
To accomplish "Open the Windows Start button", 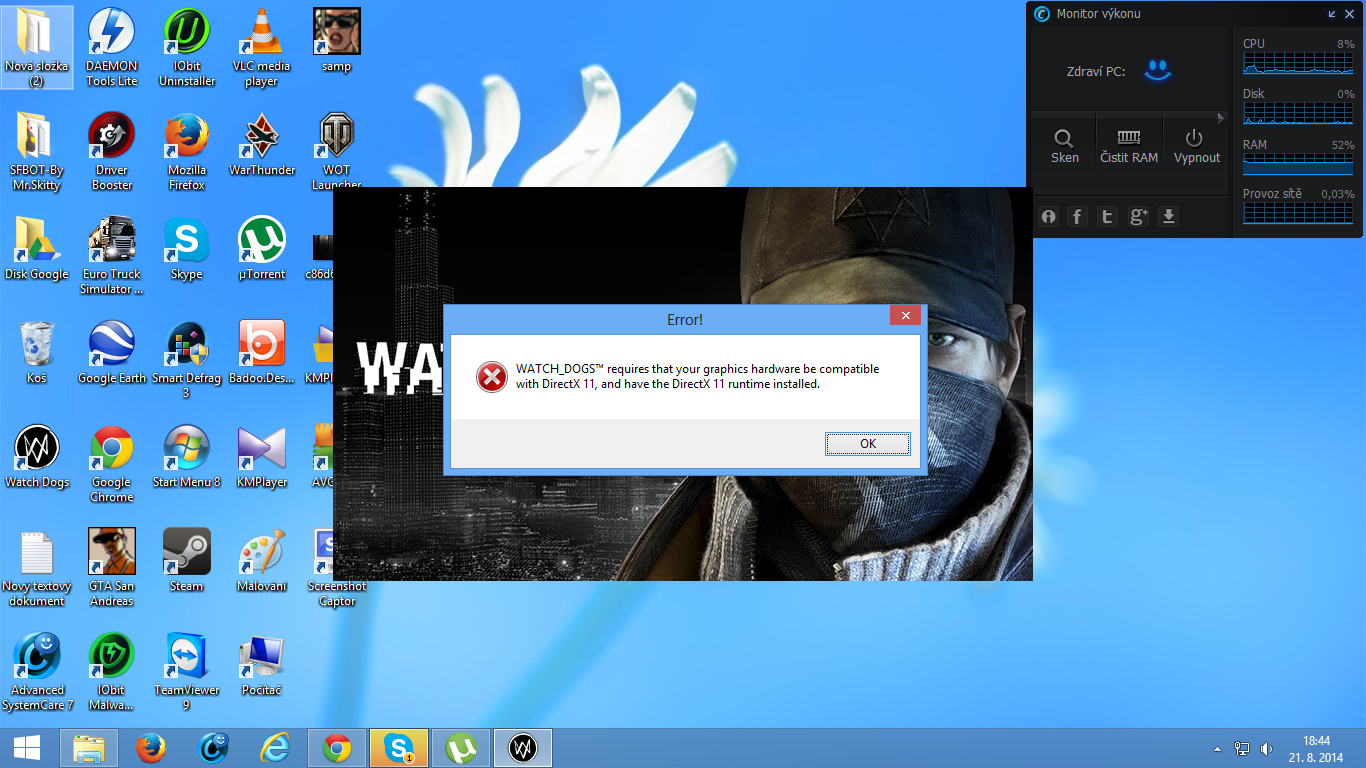I will 27,748.
